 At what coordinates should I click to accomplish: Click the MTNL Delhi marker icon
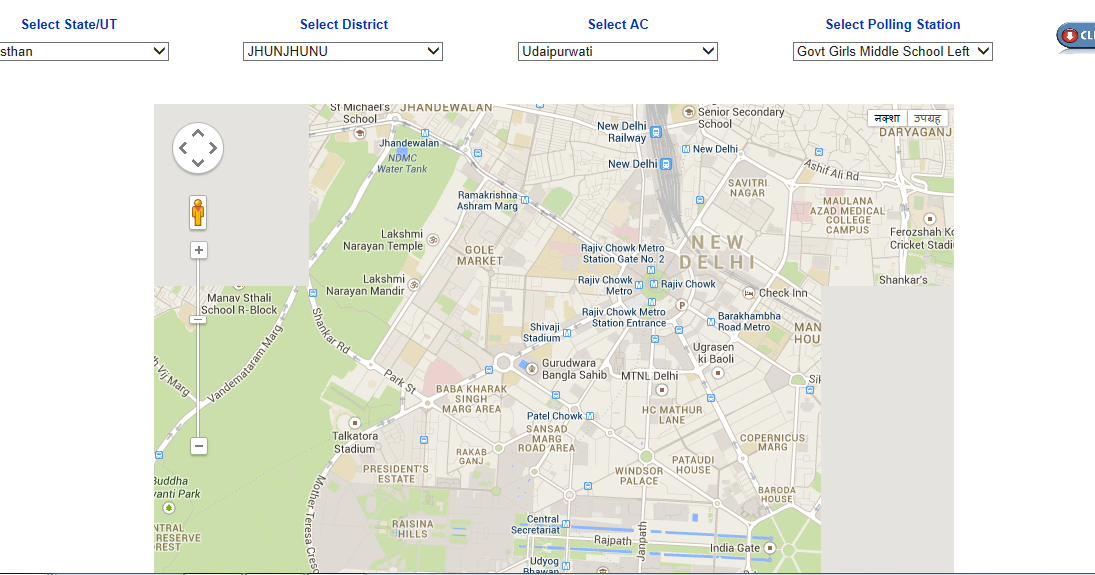[x=661, y=390]
